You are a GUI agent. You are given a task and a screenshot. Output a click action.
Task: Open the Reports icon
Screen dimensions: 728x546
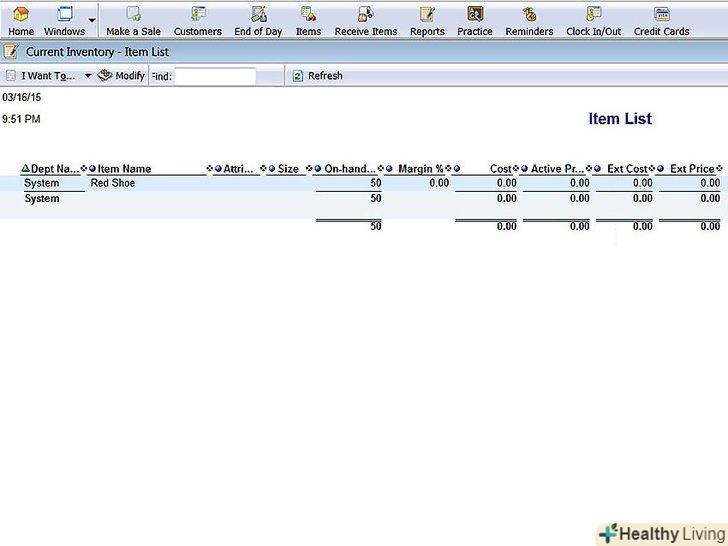[427, 20]
